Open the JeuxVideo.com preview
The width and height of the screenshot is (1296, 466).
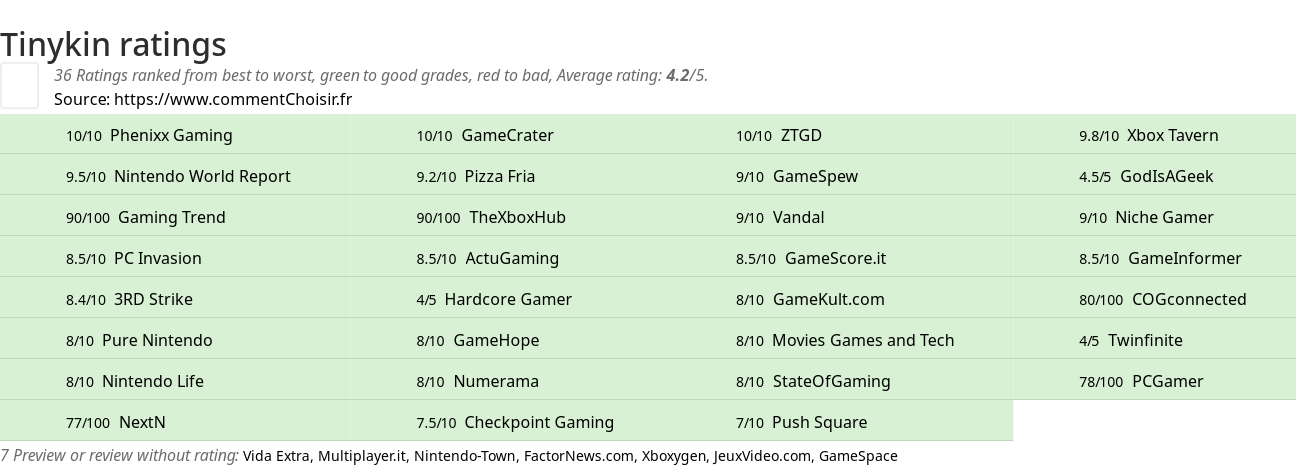click(x=761, y=456)
